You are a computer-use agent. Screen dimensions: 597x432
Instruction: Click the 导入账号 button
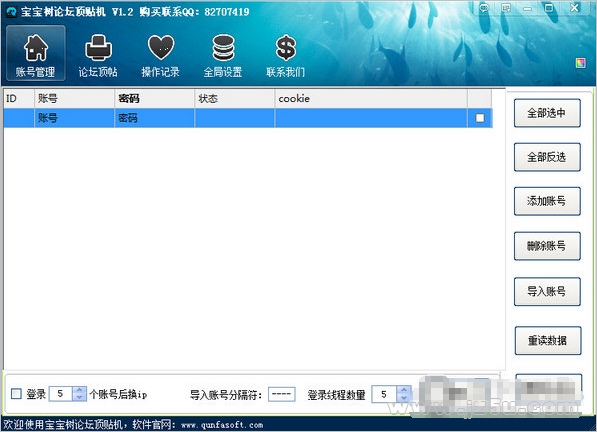pos(547,292)
